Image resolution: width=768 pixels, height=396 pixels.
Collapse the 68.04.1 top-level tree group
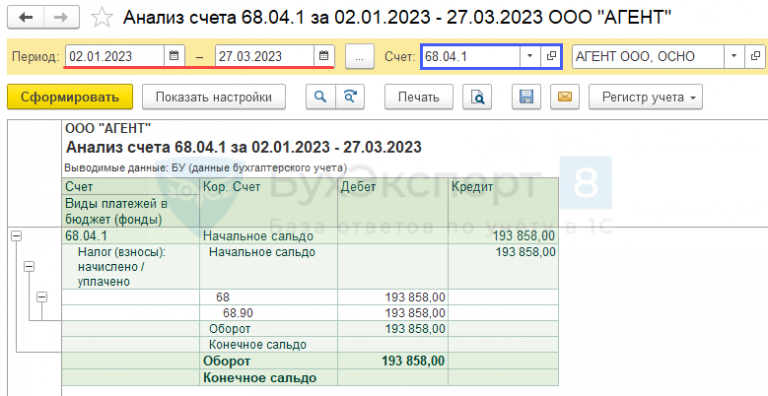click(17, 236)
